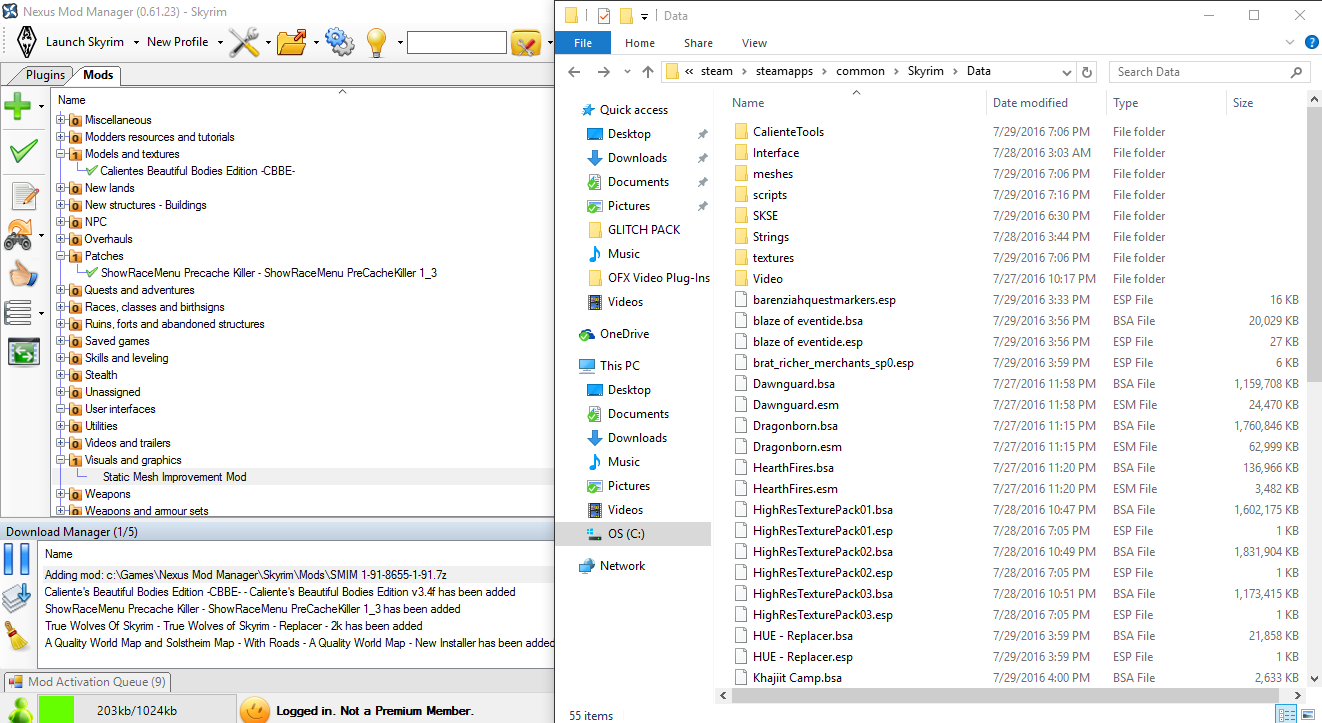Click the Launch Skyrim button
This screenshot has height=723, width=1322.
click(85, 42)
